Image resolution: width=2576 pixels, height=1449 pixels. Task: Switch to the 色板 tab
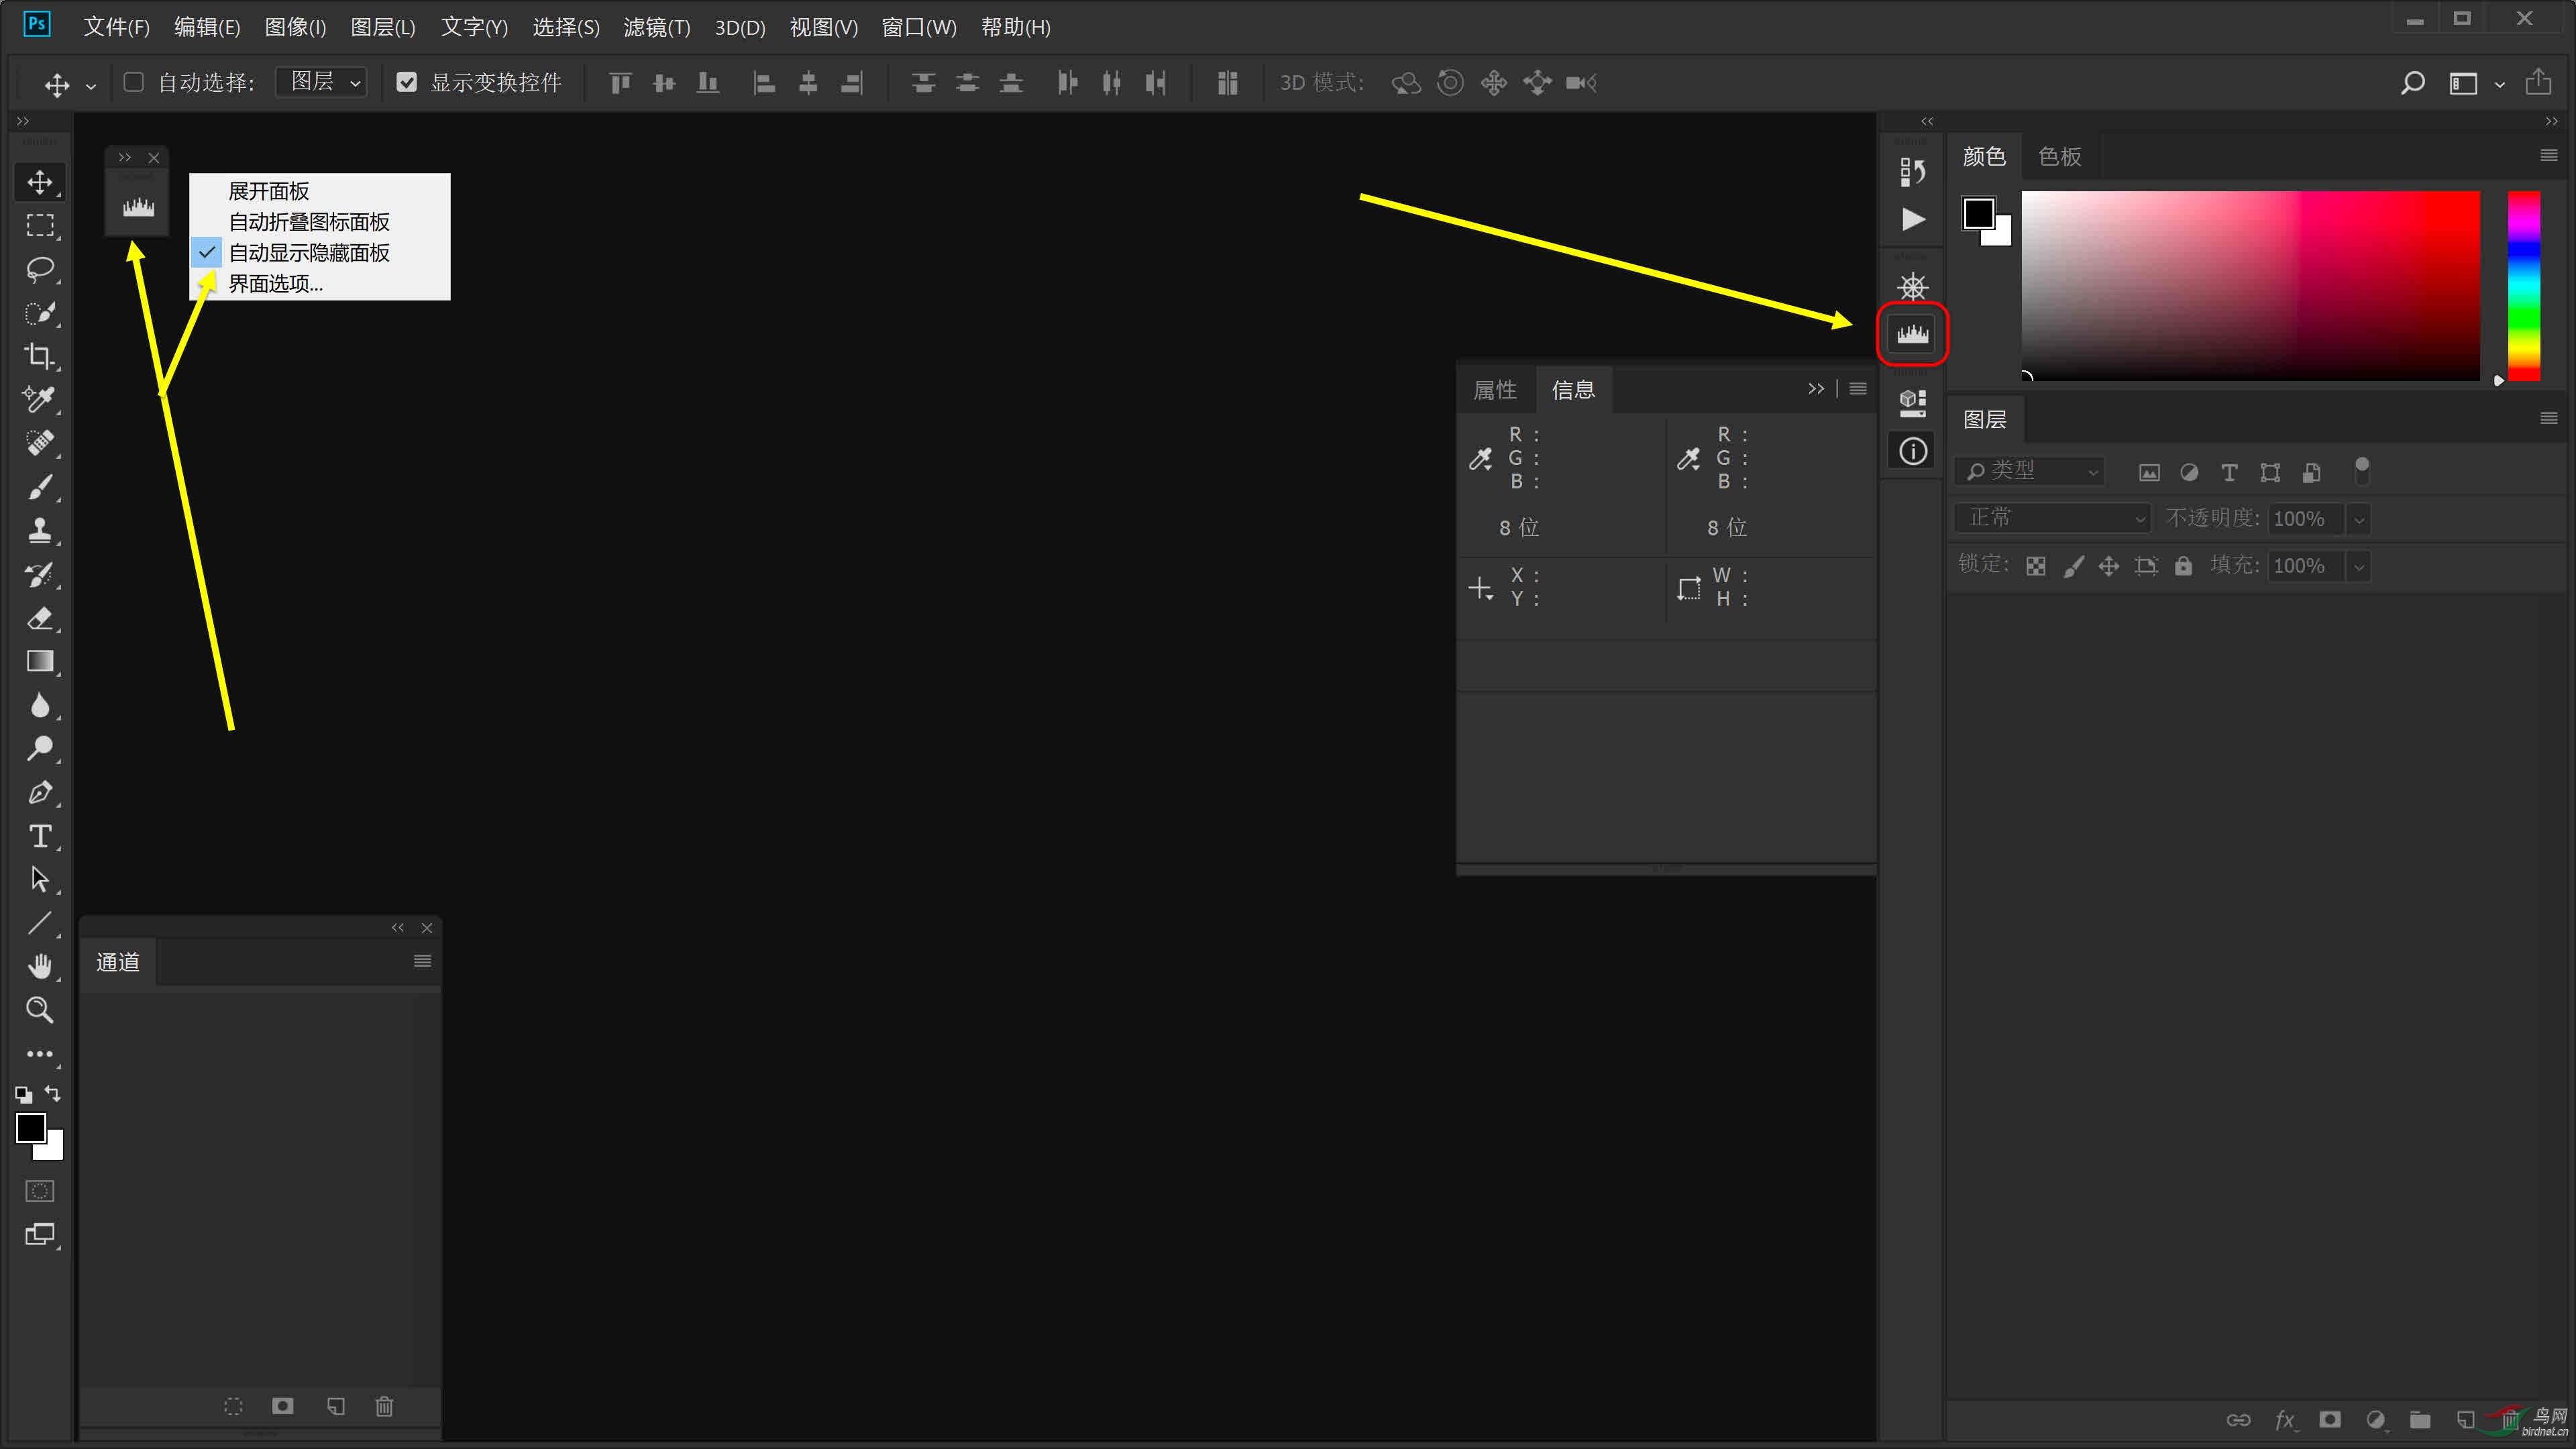(x=2059, y=157)
